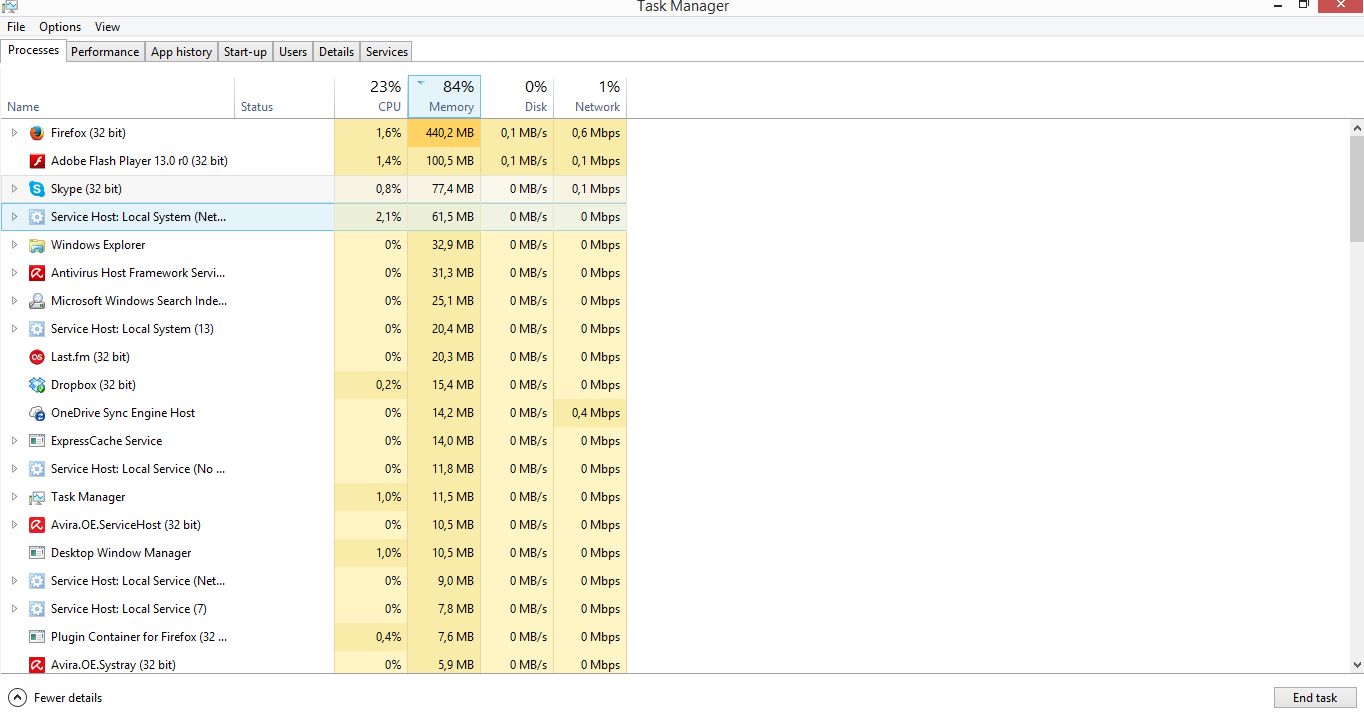This screenshot has width=1364, height=716.
Task: Click the scrollbar down arrow
Action: click(x=1356, y=664)
